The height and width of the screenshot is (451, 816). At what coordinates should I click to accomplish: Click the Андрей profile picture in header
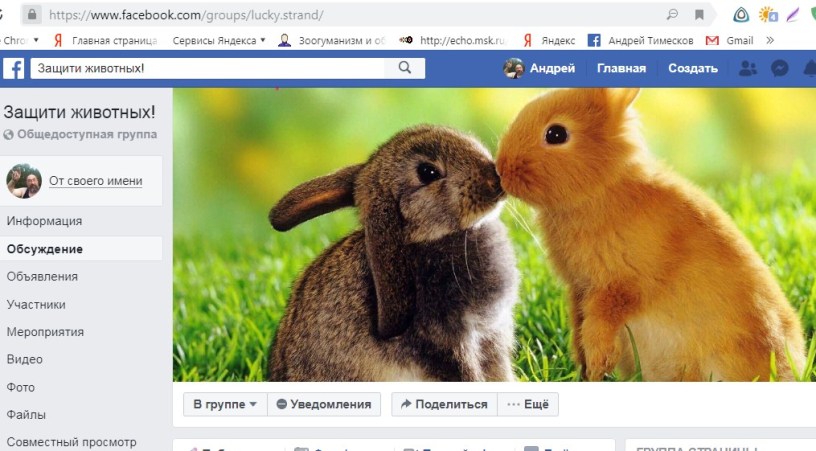point(514,68)
